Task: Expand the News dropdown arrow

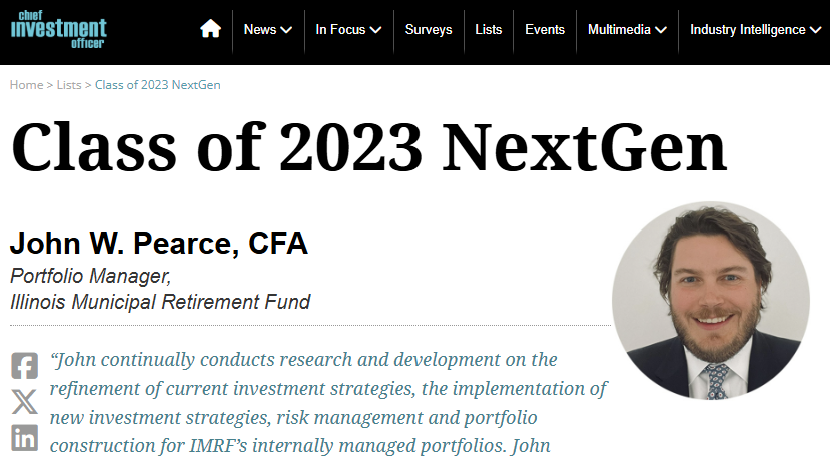Action: [x=286, y=30]
